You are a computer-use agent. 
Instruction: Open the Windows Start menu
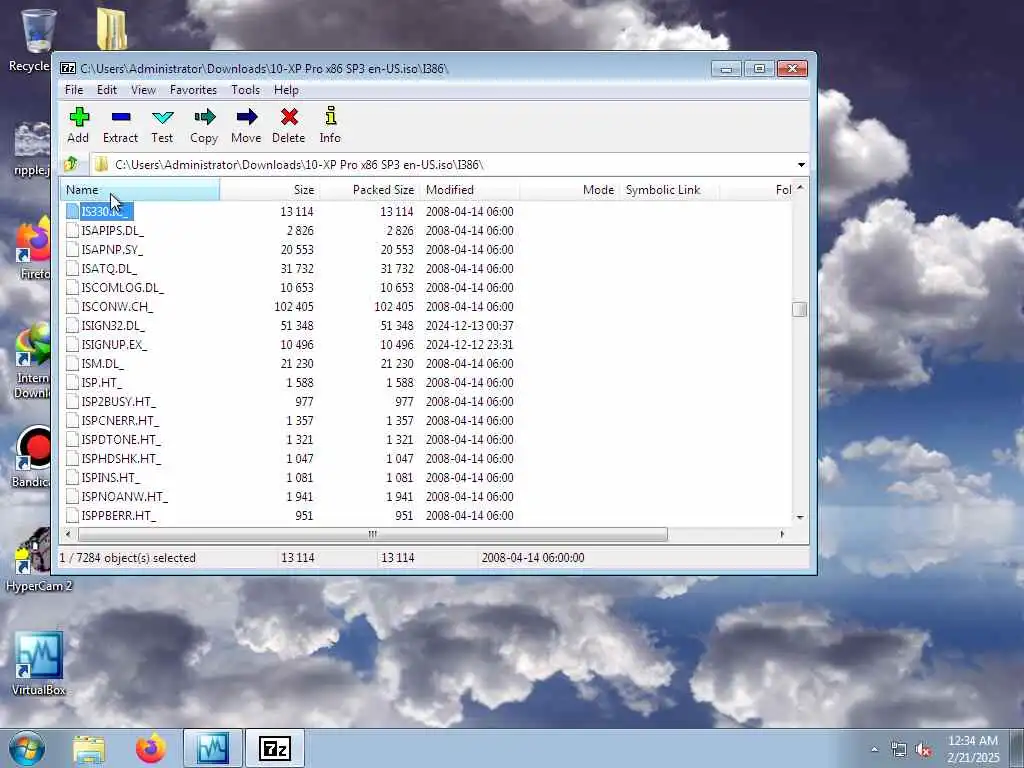click(x=27, y=748)
